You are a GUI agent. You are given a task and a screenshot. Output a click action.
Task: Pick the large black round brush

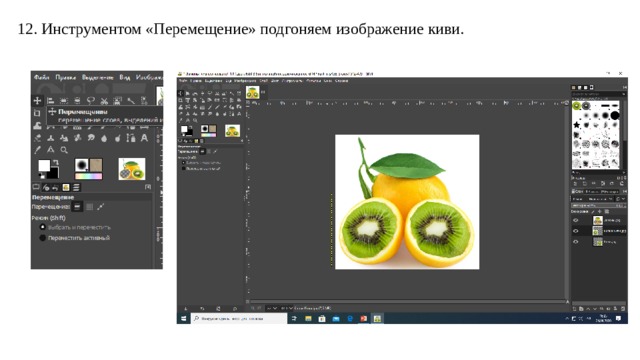(x=615, y=116)
